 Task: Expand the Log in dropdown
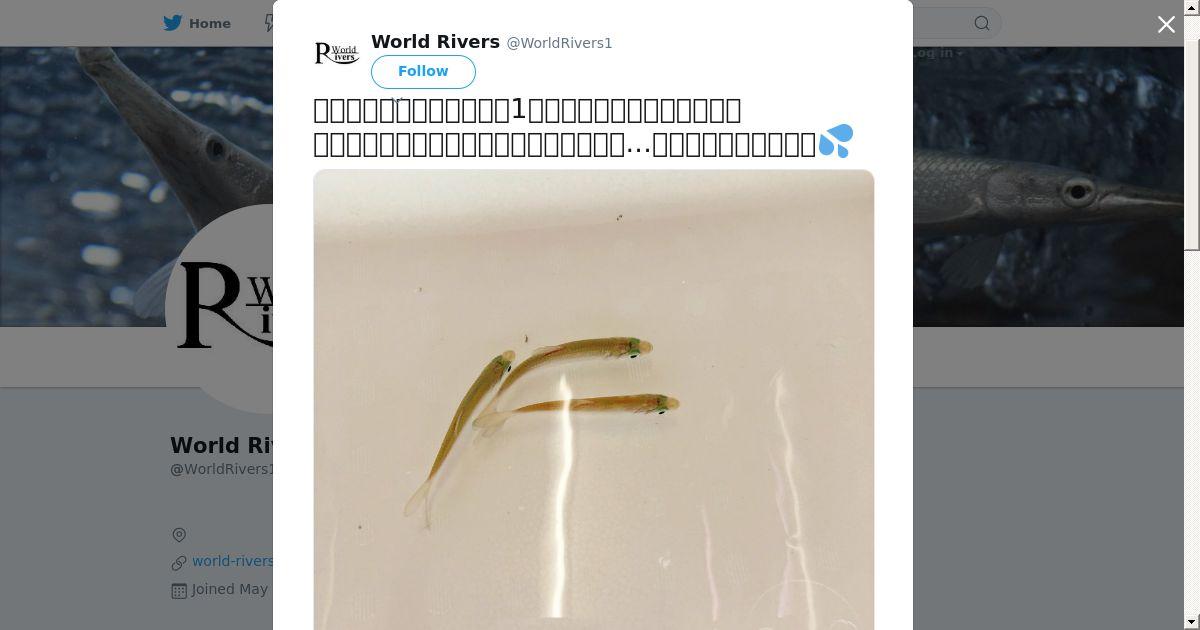tap(937, 53)
